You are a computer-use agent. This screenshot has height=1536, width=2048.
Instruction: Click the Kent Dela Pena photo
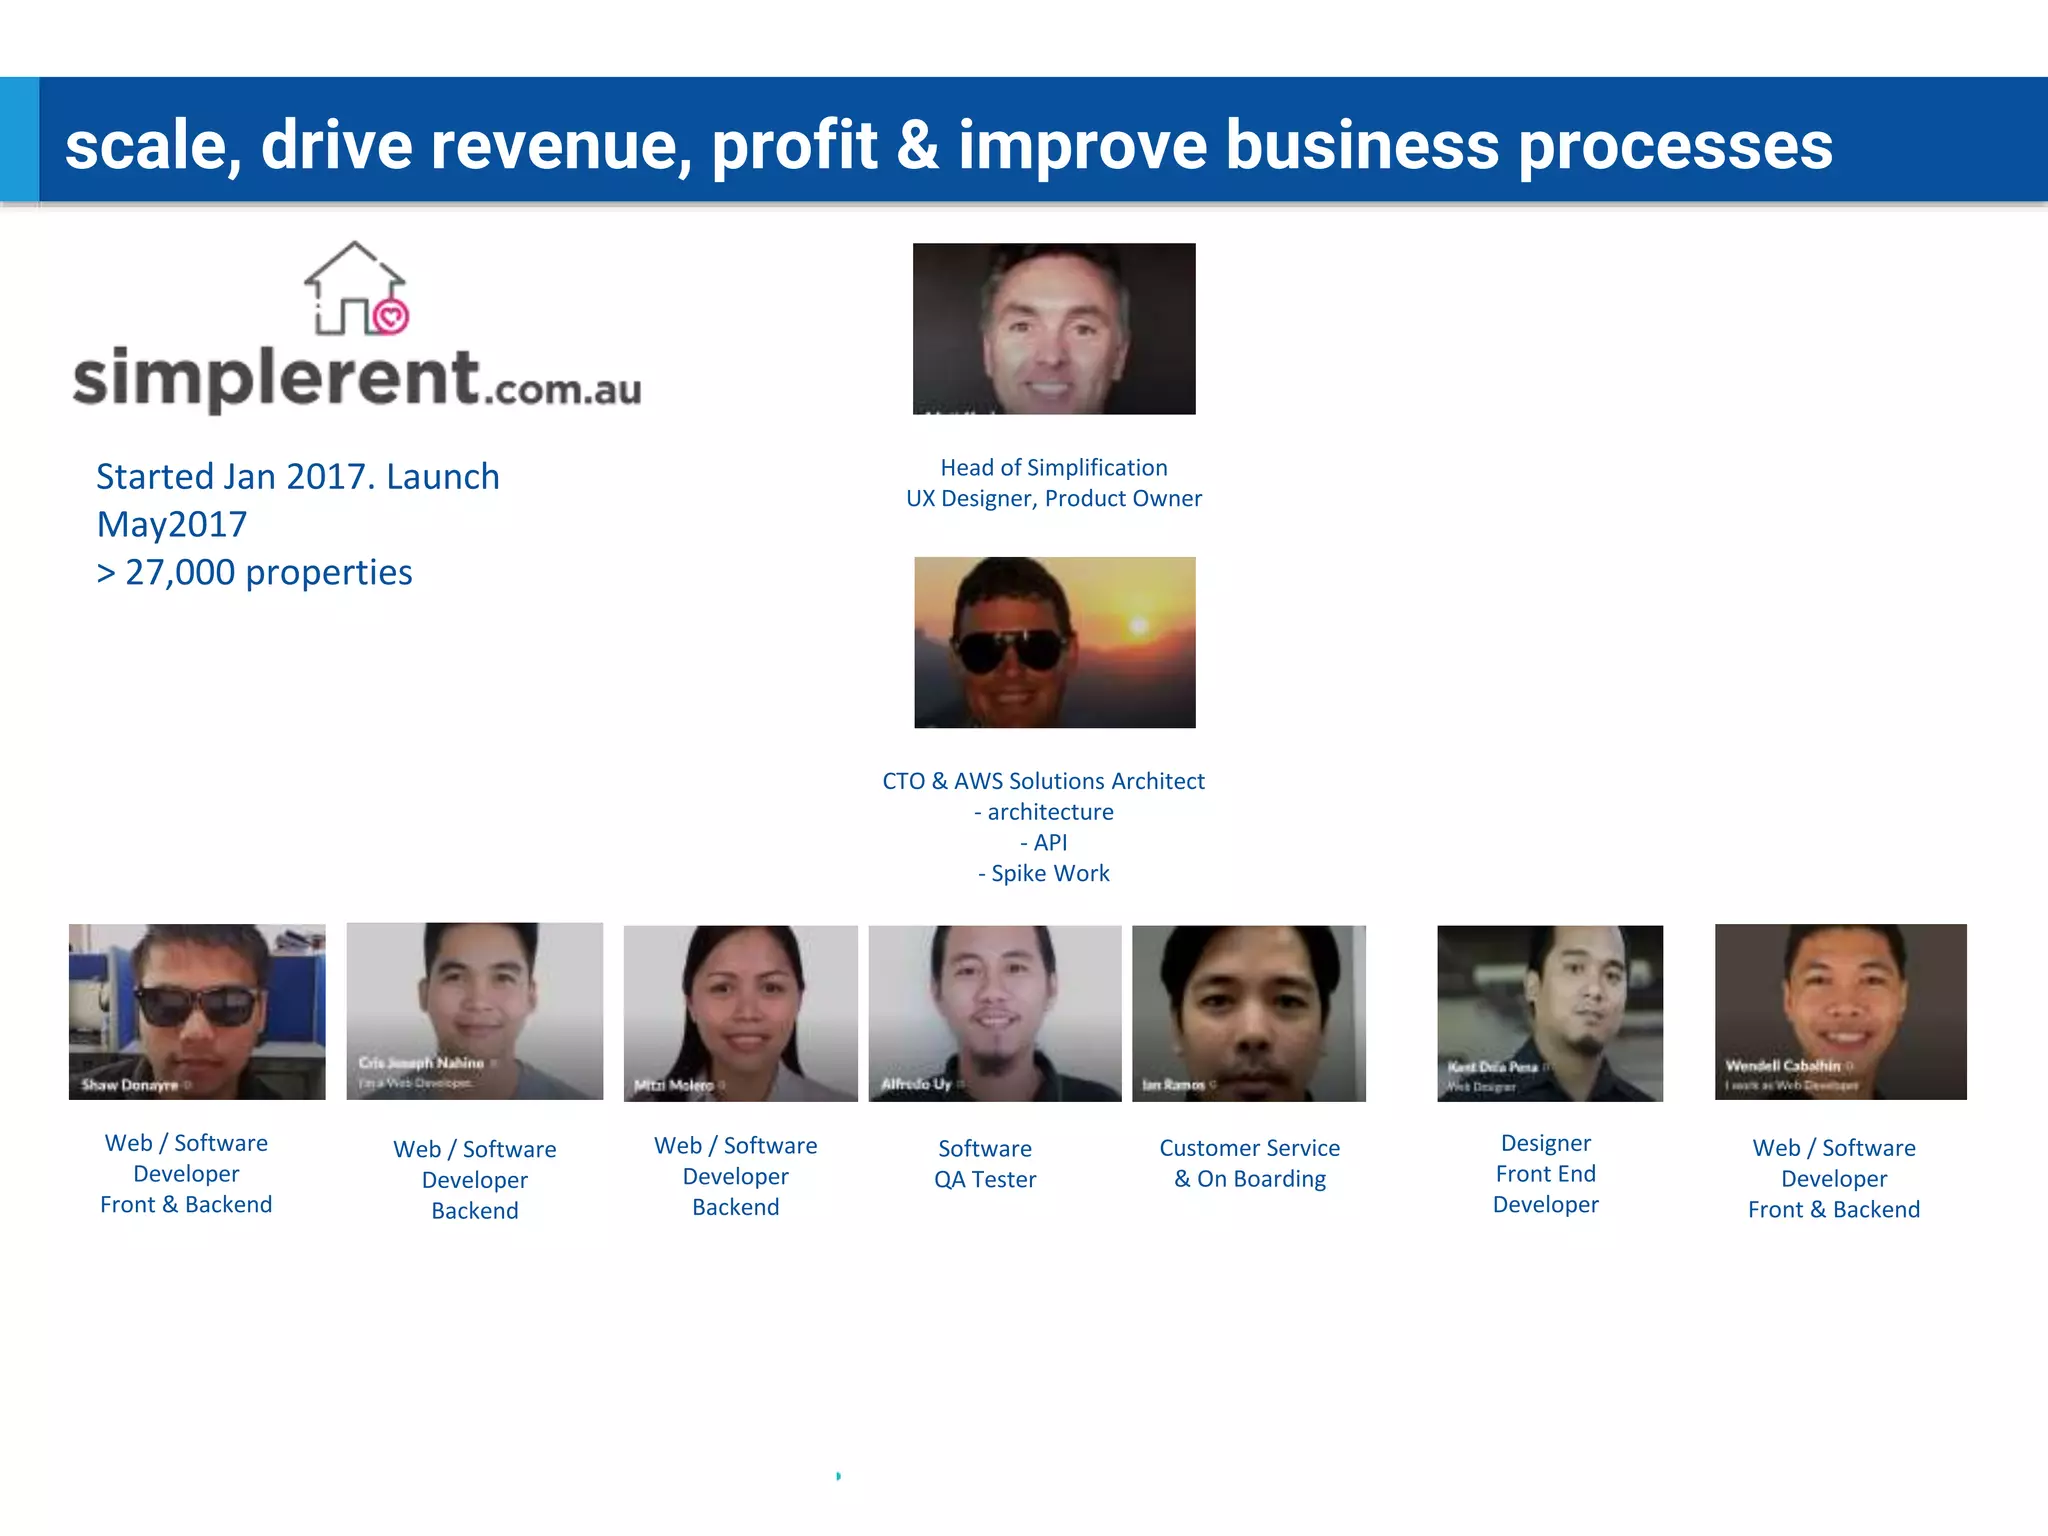pos(1550,1013)
